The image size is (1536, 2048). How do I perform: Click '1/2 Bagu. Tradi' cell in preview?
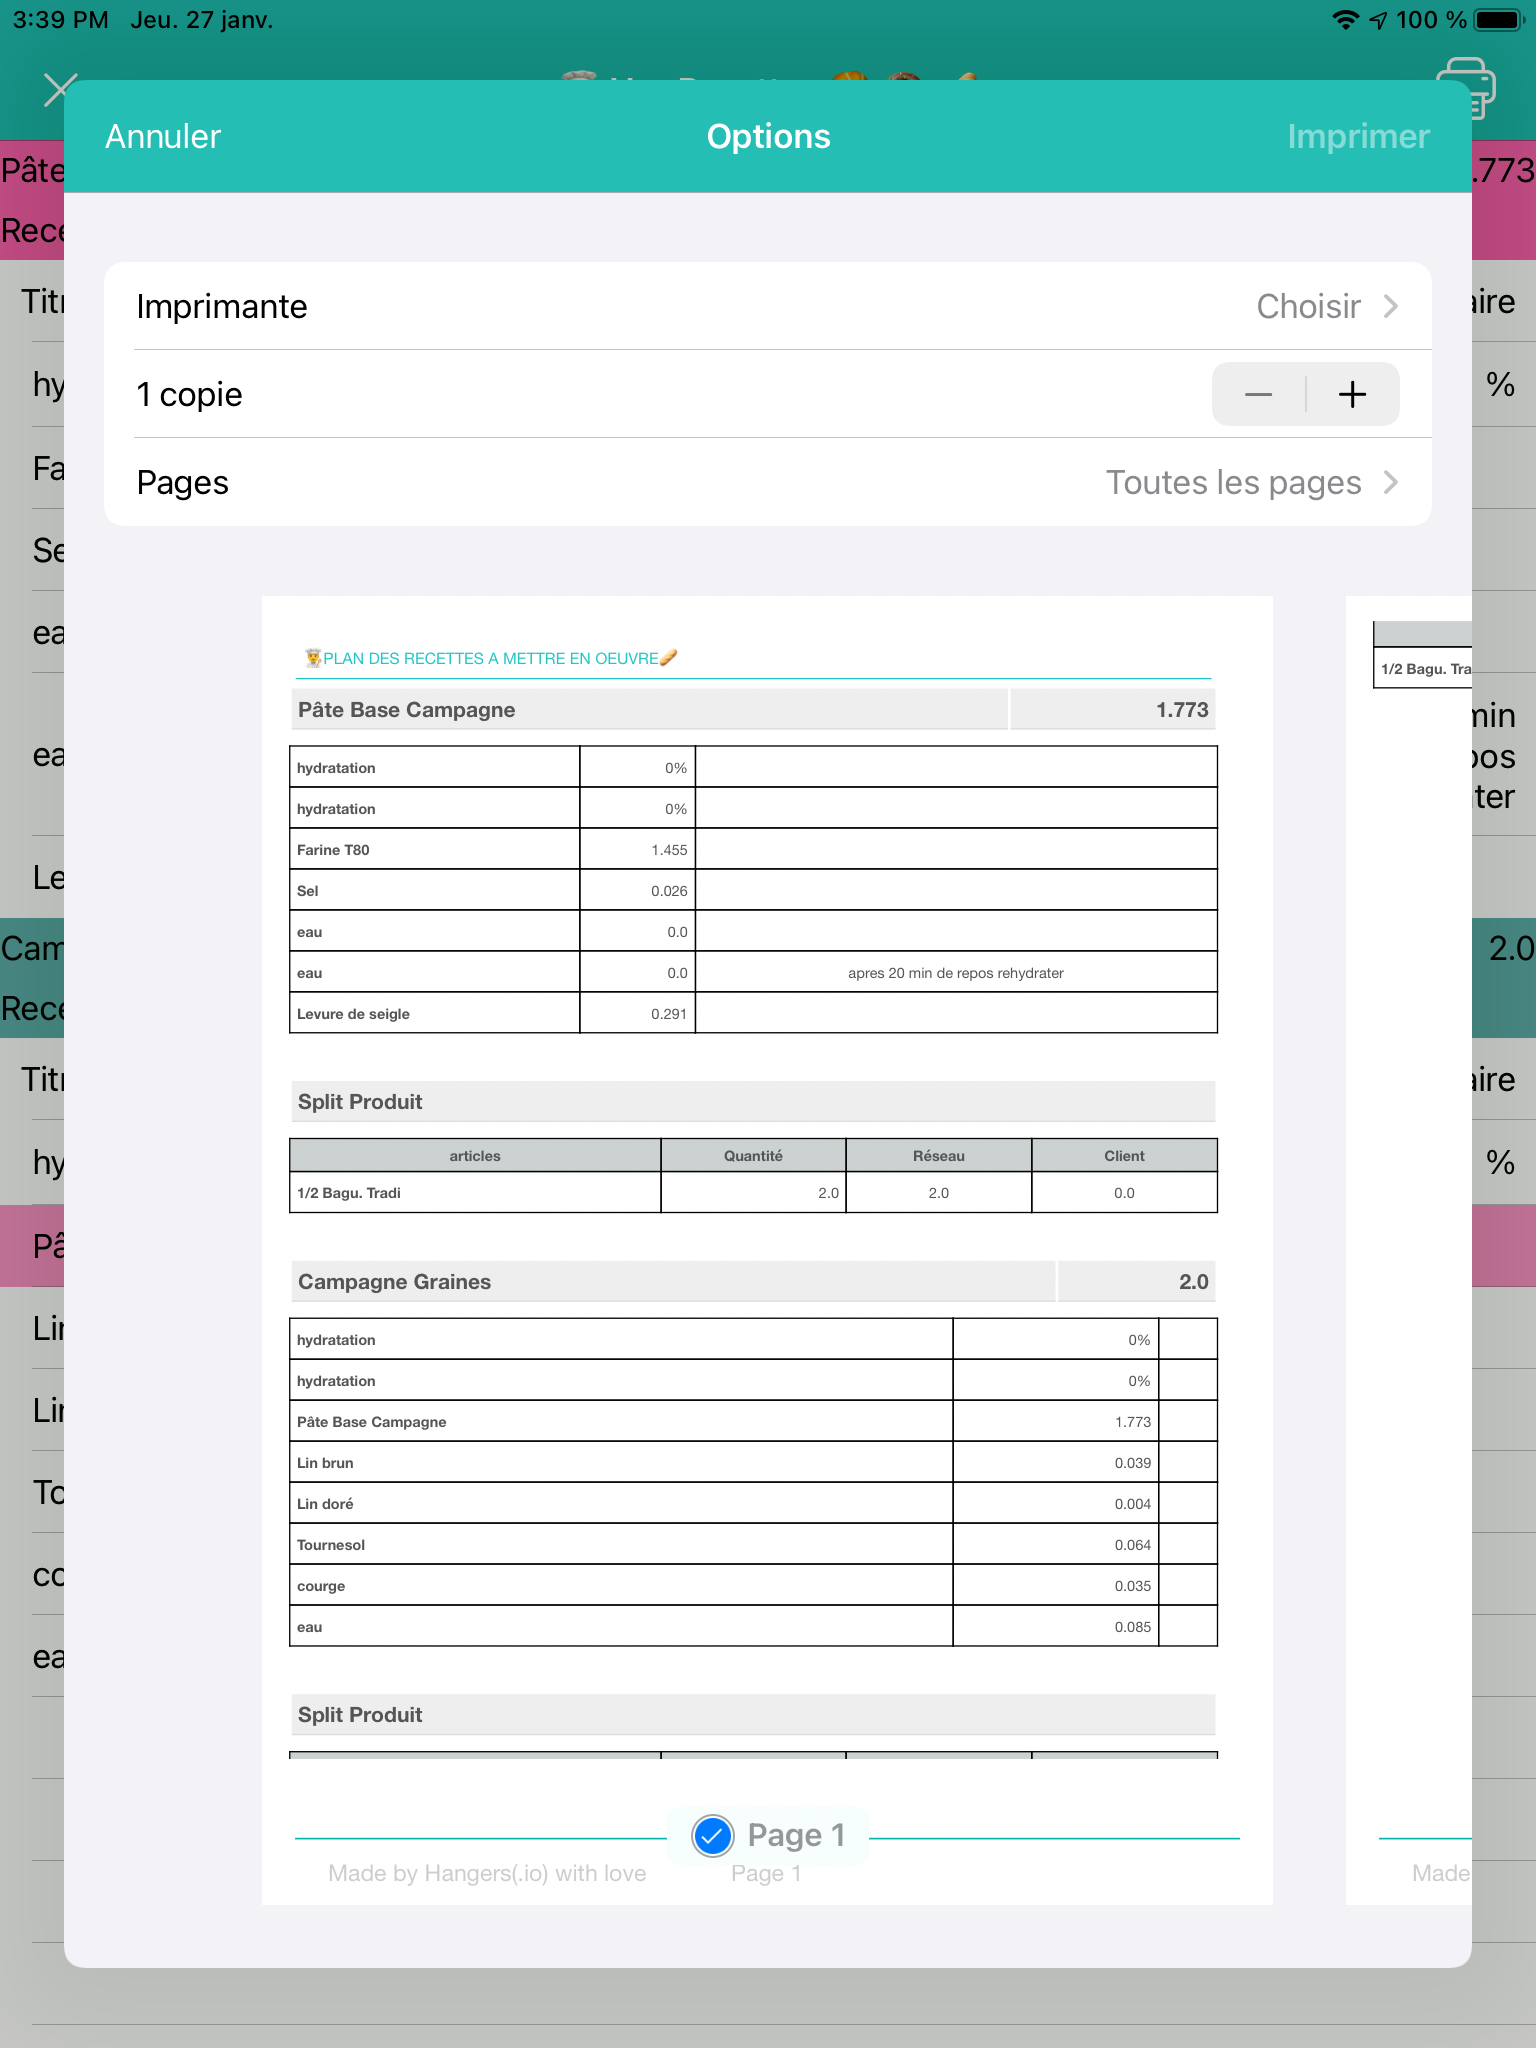(475, 1193)
